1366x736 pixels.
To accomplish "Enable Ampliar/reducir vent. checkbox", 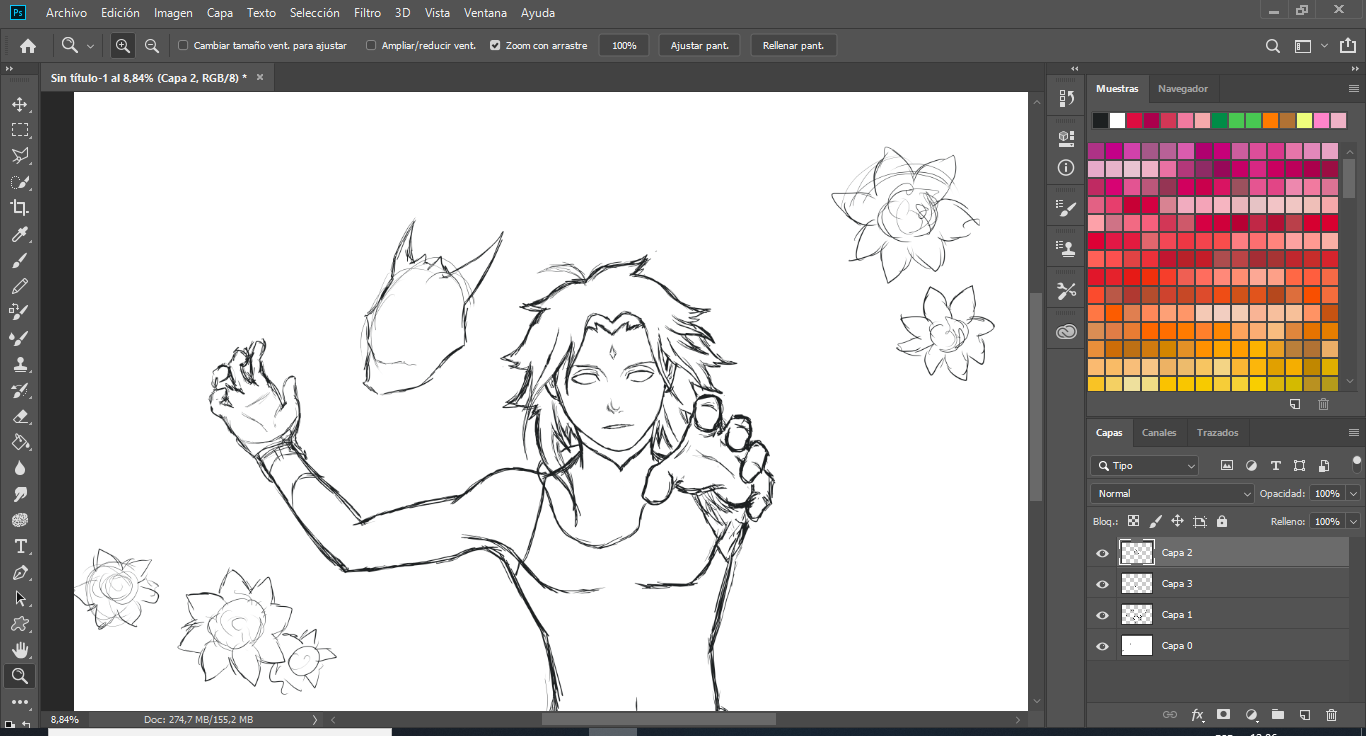I will 371,46.
